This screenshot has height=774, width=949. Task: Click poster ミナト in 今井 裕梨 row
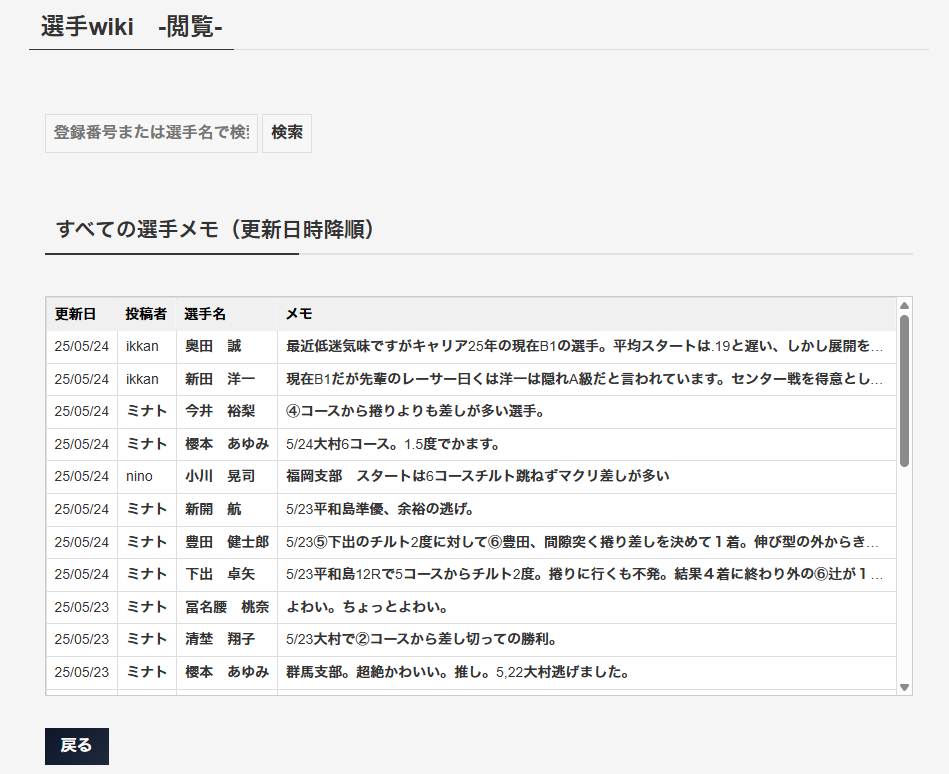tap(146, 412)
